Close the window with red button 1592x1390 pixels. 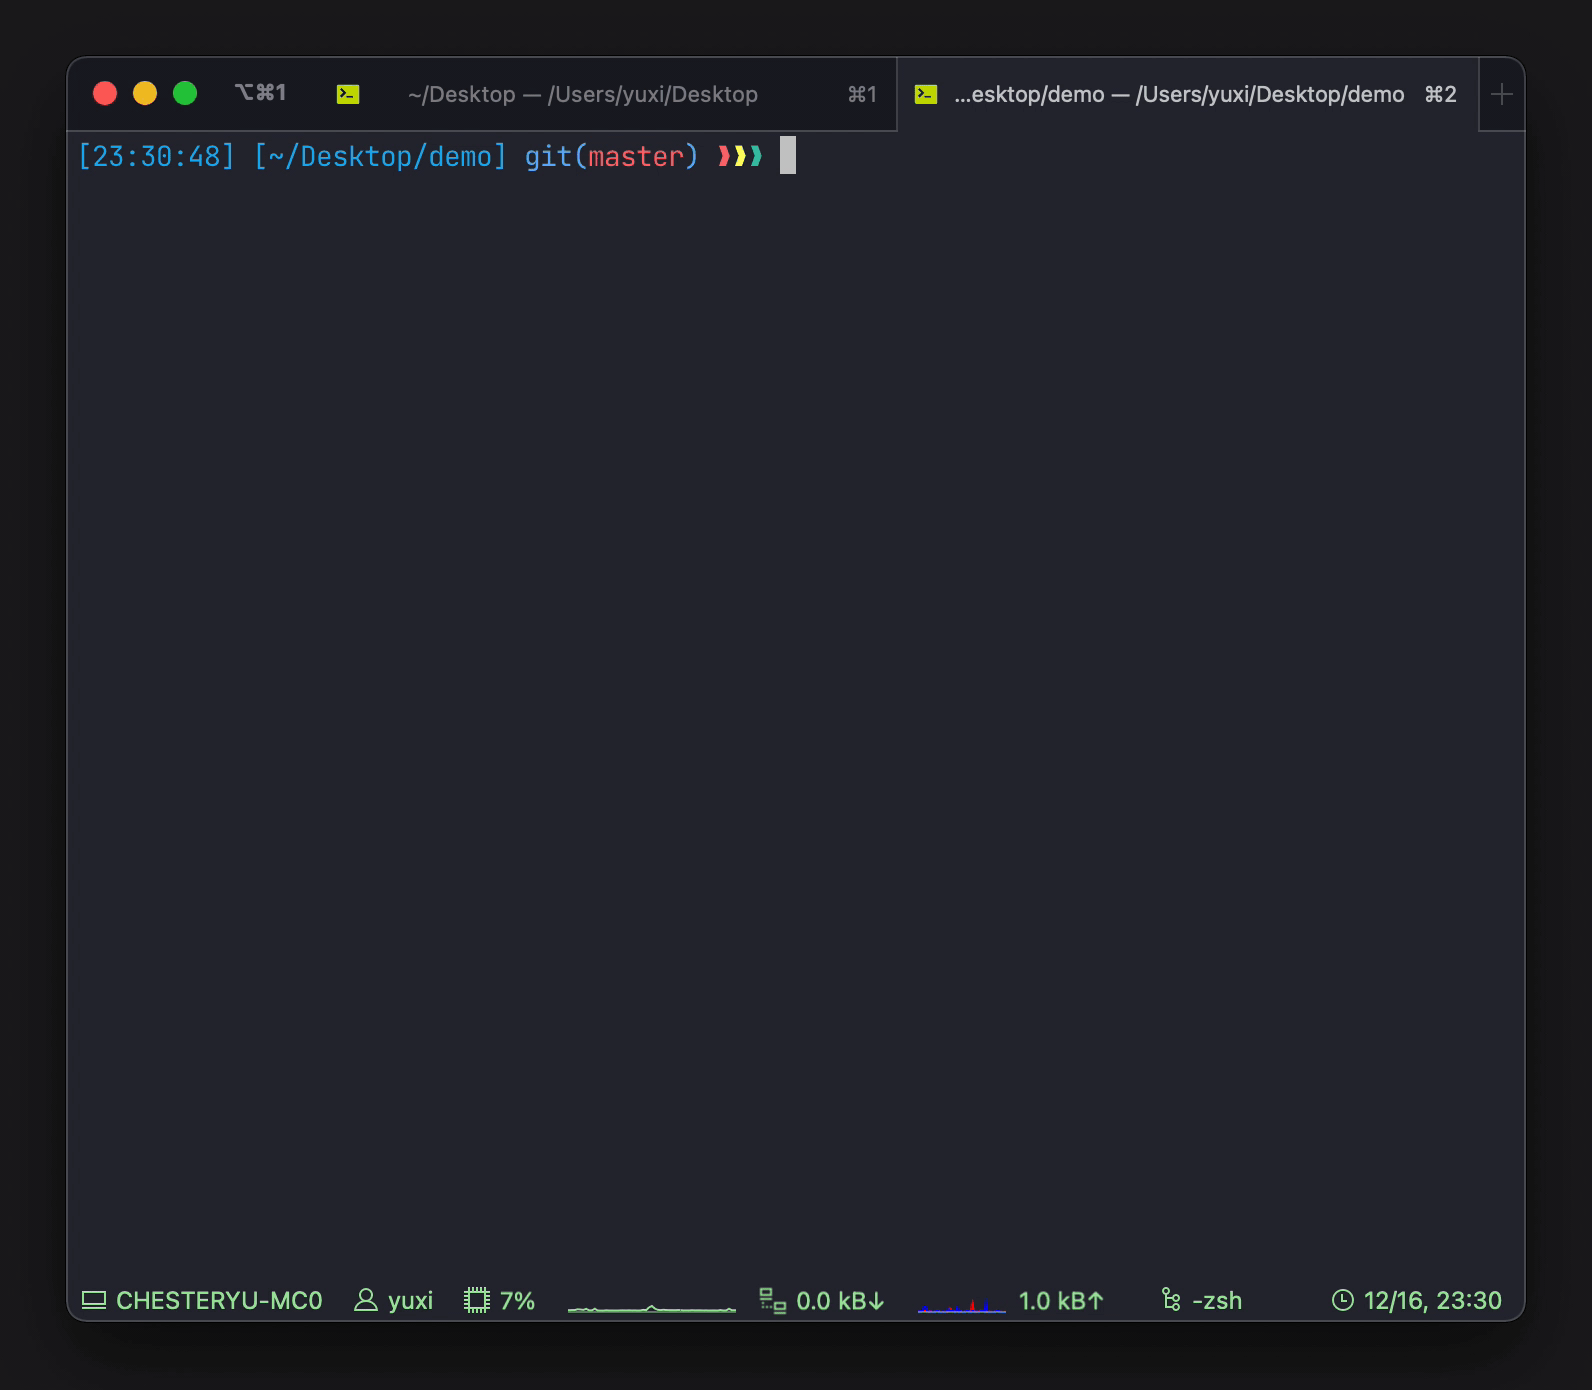105,94
